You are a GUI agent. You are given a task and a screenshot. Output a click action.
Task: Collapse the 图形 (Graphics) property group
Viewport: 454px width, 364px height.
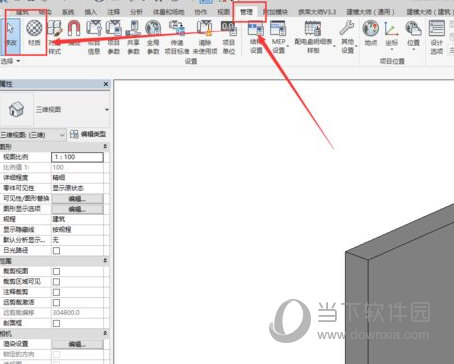[105, 146]
